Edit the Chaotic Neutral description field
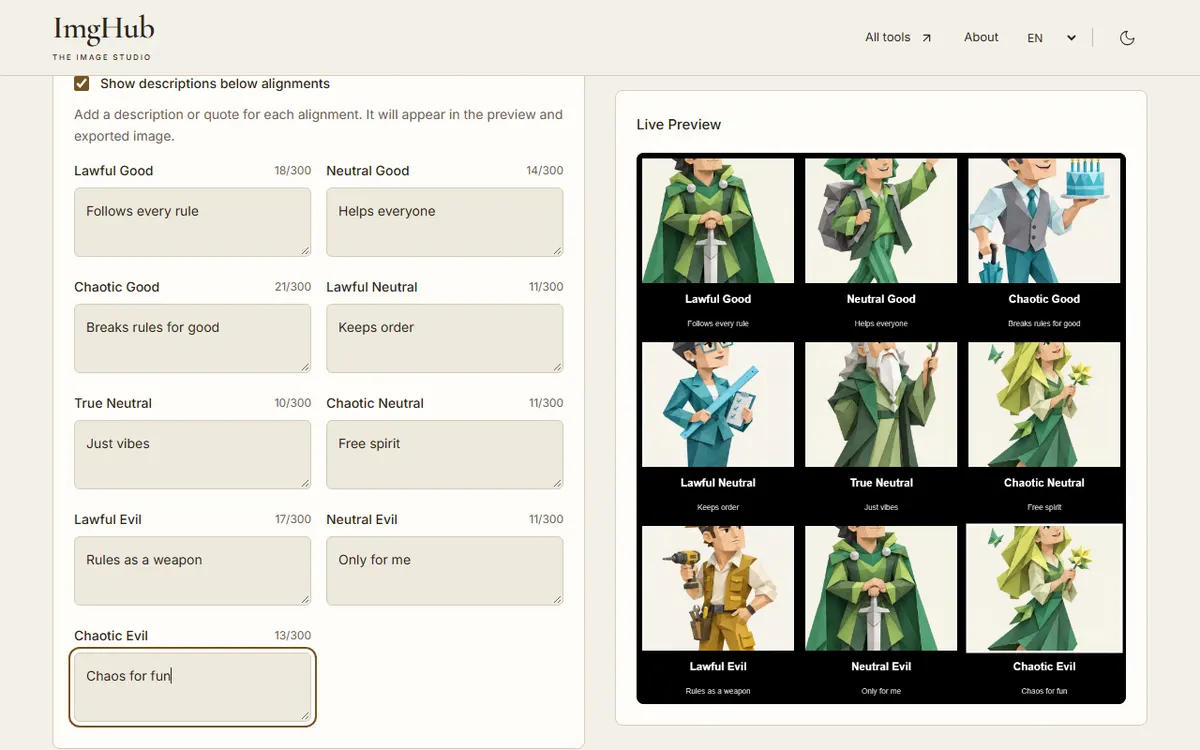Screen dimensions: 1200x750 444,454
